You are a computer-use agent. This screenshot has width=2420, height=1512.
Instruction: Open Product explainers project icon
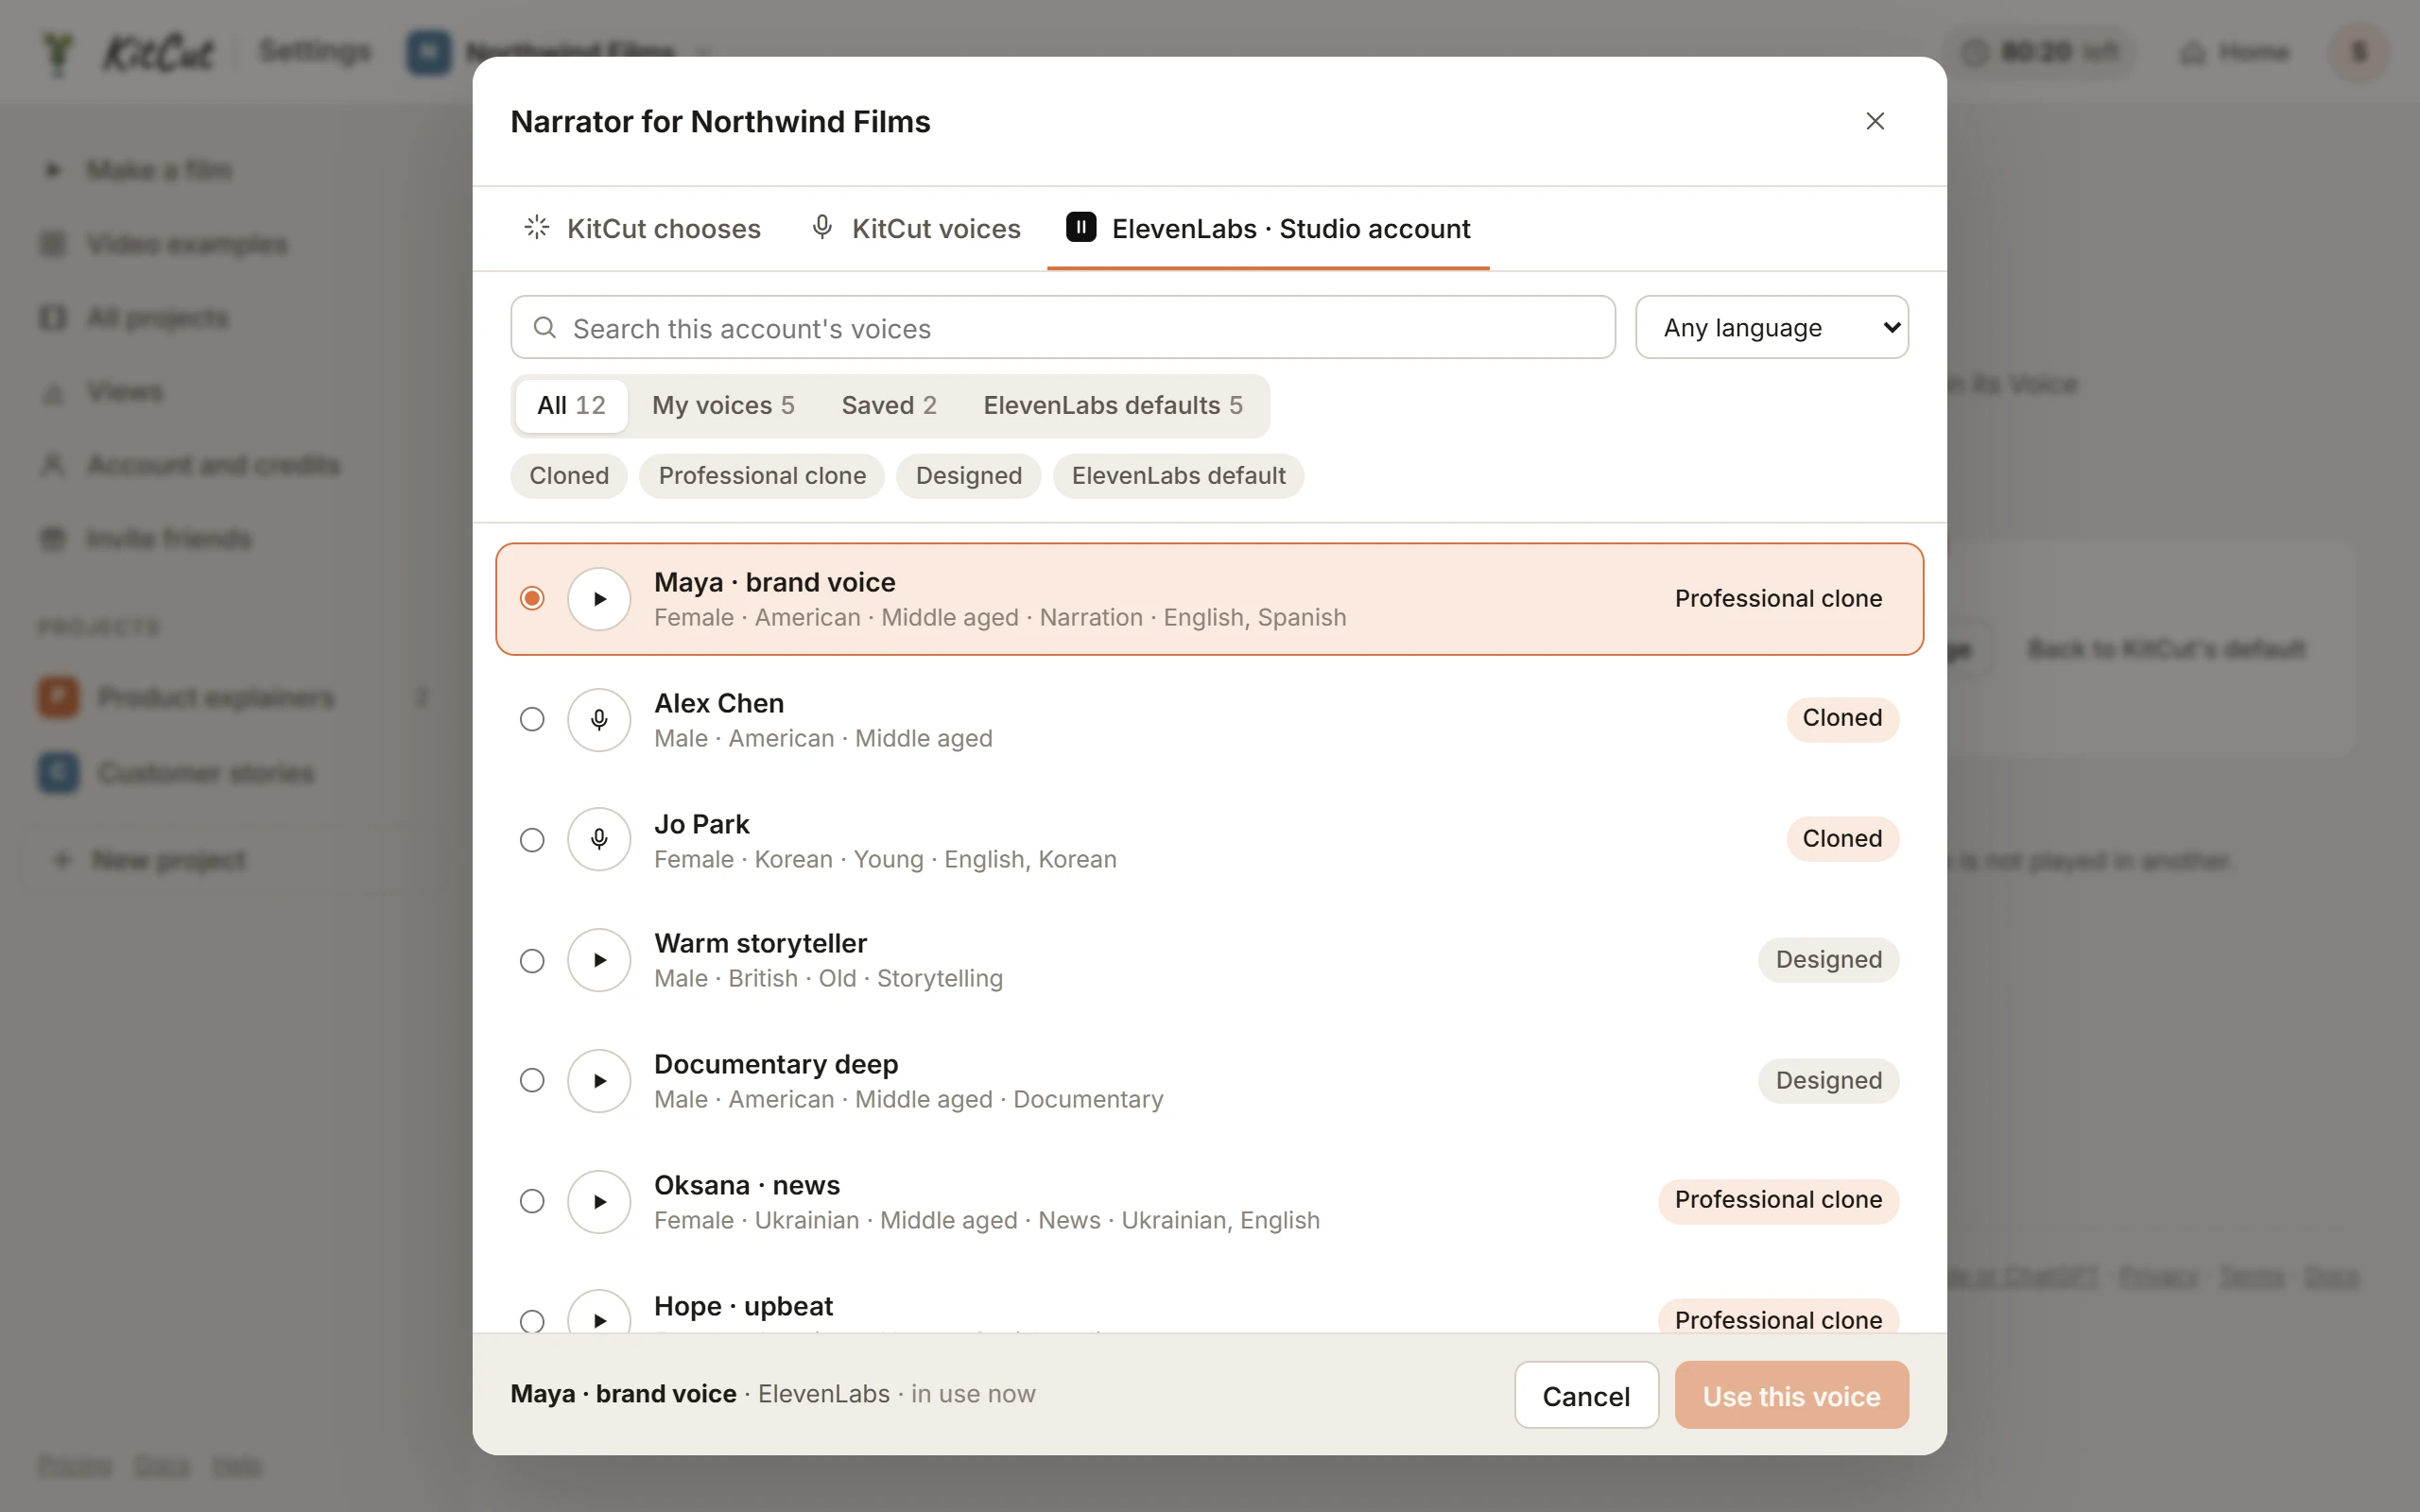[58, 697]
